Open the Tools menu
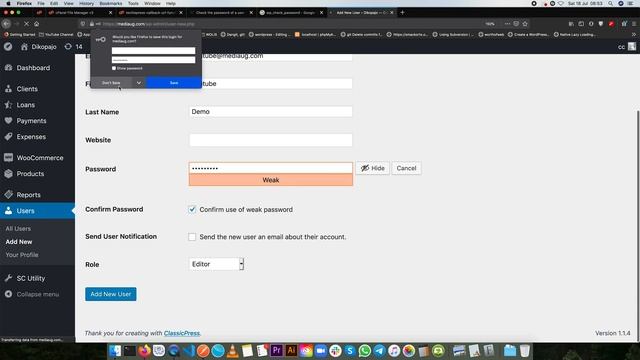This screenshot has width=640, height=360. (x=133, y=3)
